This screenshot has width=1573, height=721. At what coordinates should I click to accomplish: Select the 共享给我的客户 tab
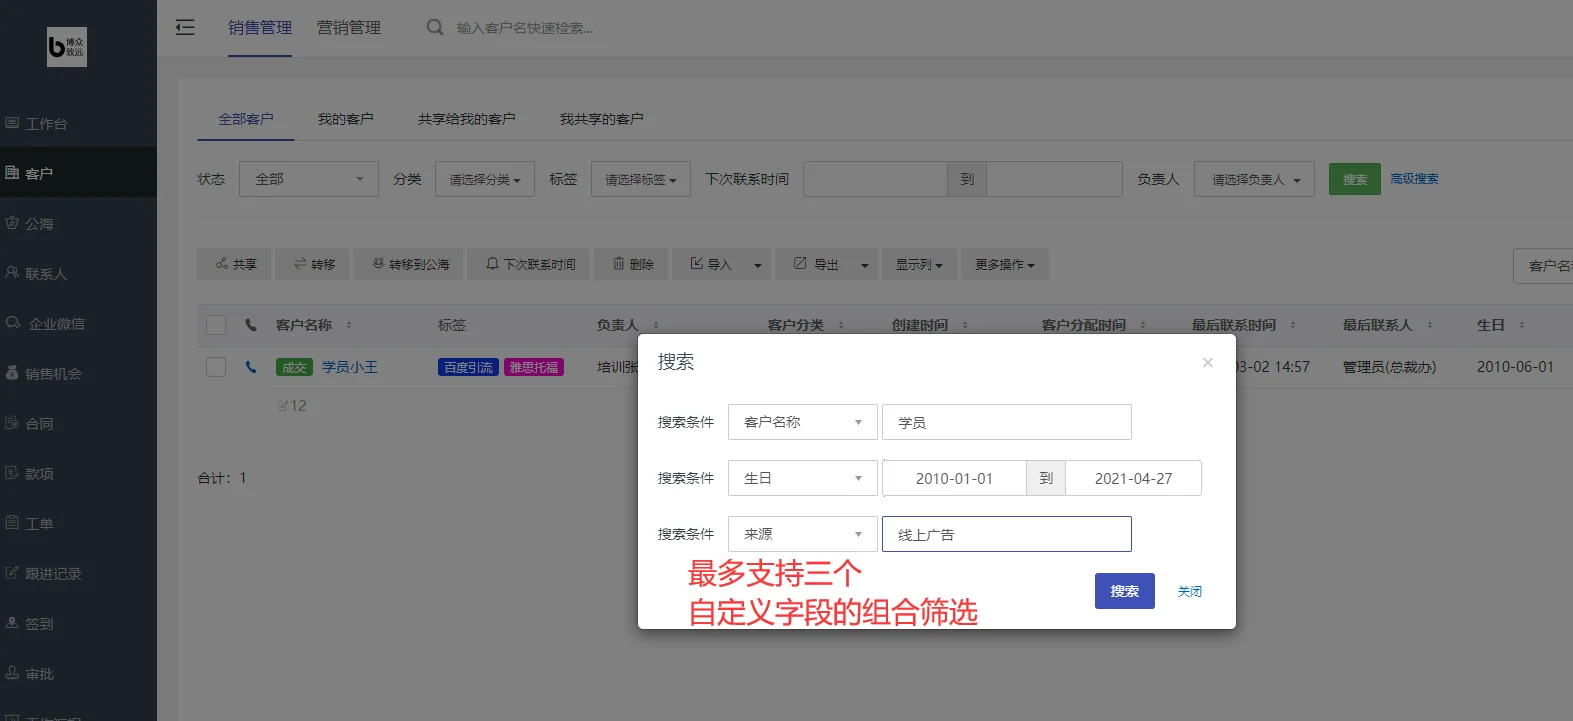click(x=467, y=119)
